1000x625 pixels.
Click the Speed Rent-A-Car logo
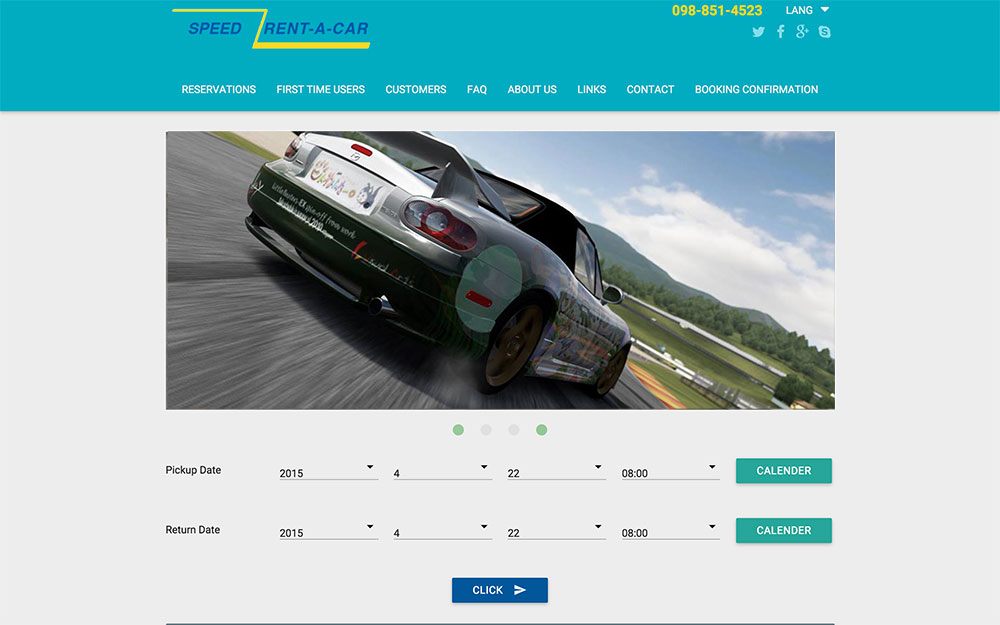pyautogui.click(x=271, y=29)
